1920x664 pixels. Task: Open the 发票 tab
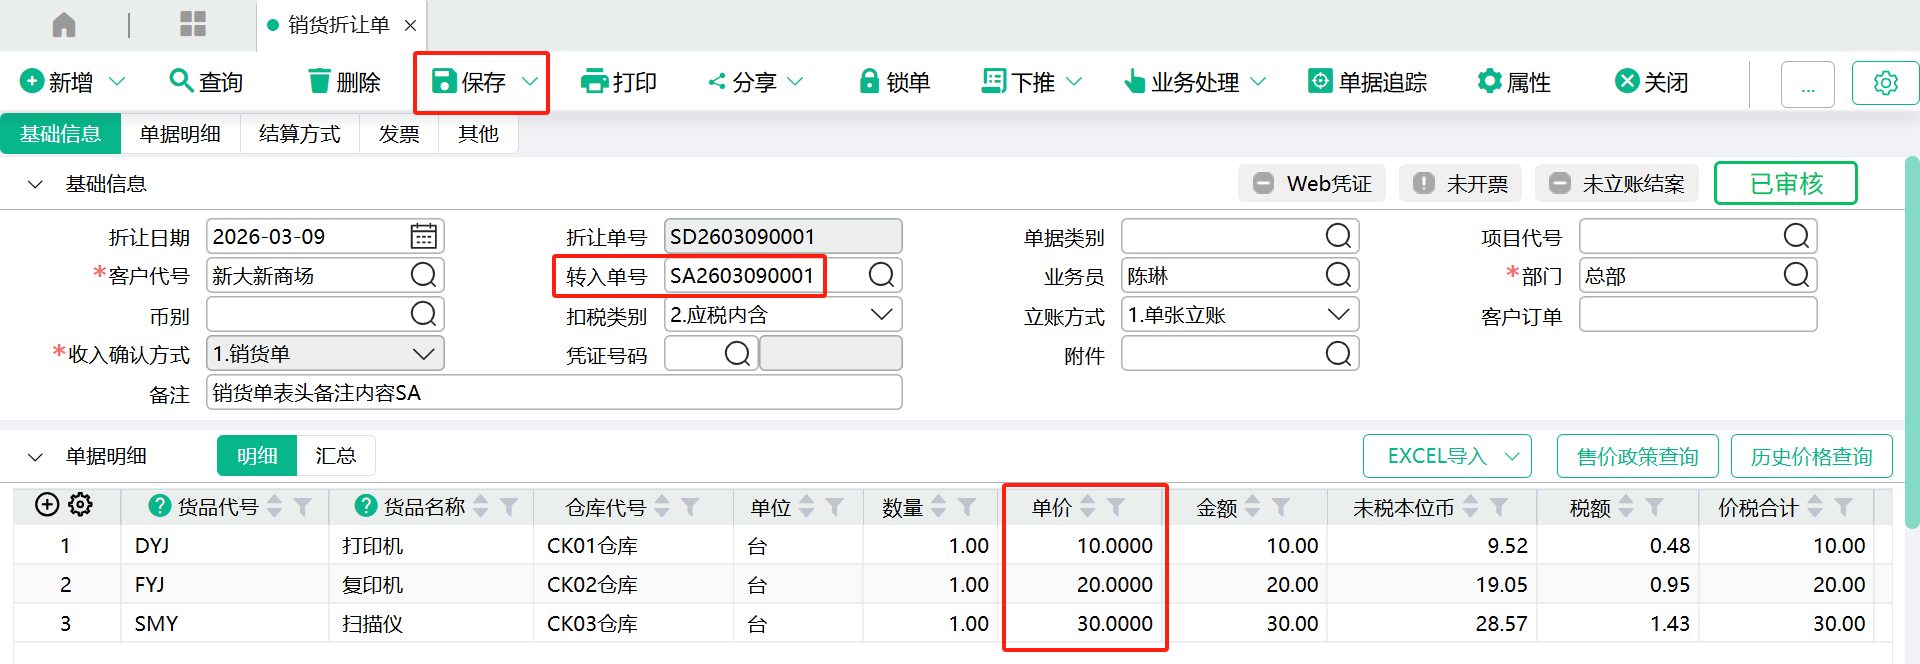coord(398,134)
